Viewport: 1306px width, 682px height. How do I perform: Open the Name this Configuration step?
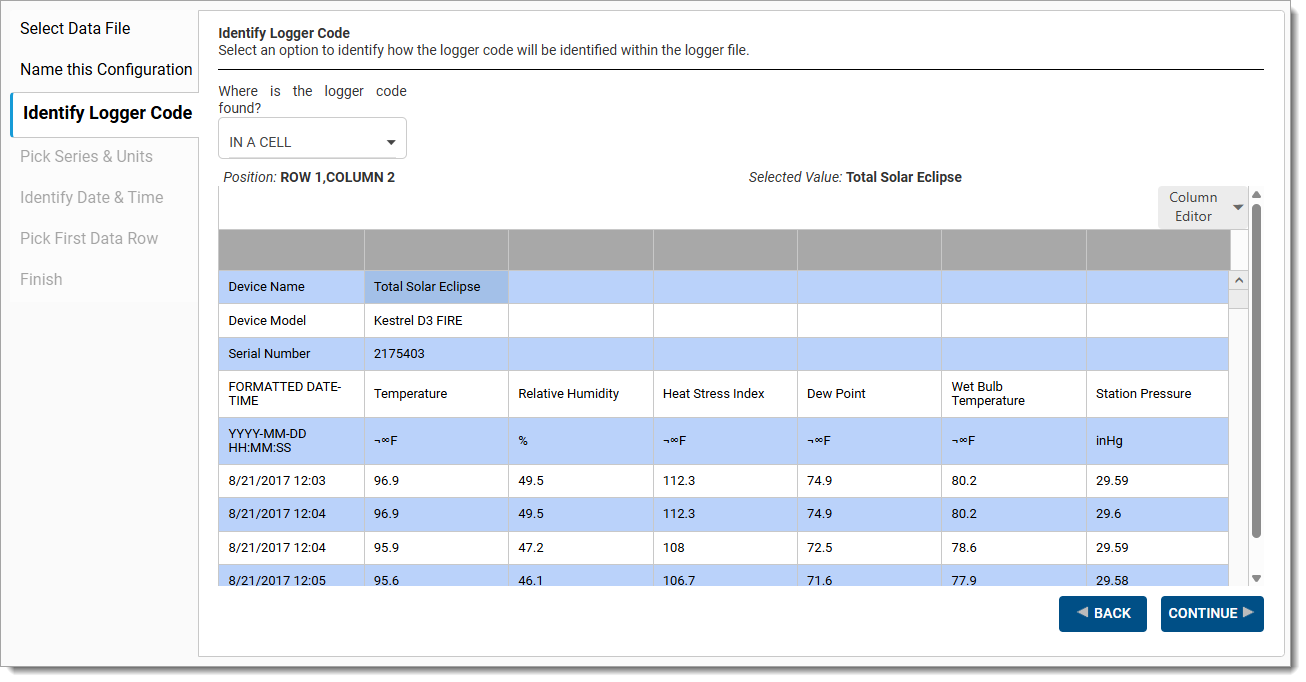[x=105, y=69]
